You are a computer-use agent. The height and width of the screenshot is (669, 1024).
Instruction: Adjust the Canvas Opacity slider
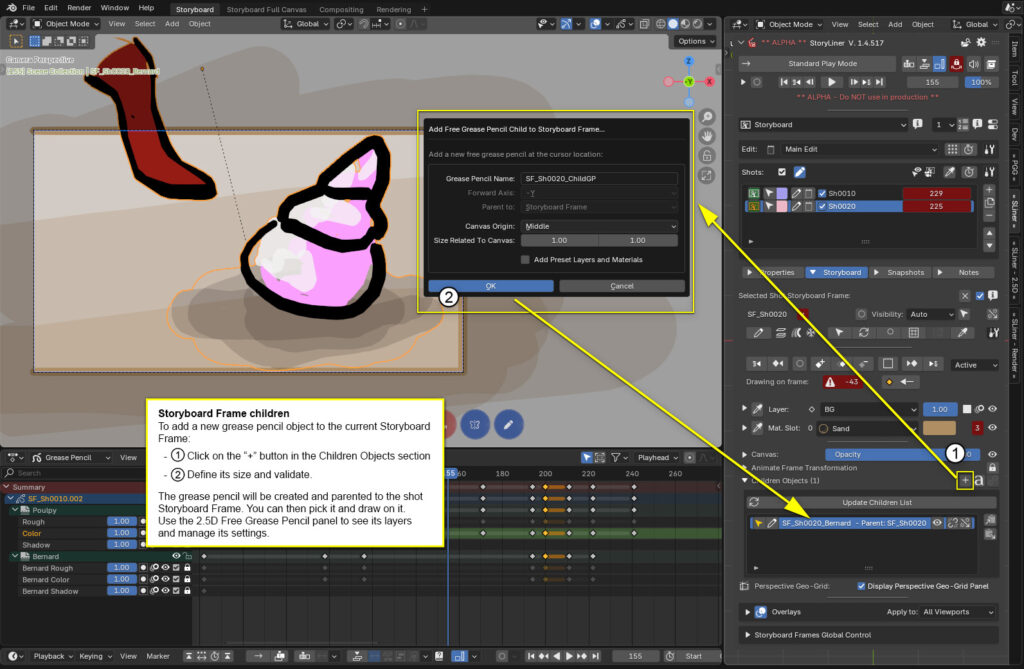point(901,454)
